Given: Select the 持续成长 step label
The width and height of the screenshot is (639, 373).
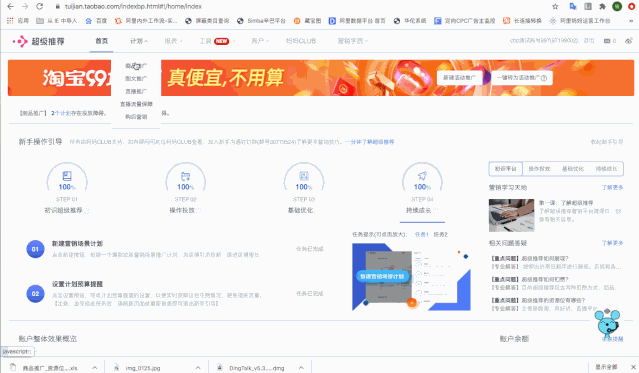Looking at the screenshot, I should pyautogui.click(x=419, y=210).
